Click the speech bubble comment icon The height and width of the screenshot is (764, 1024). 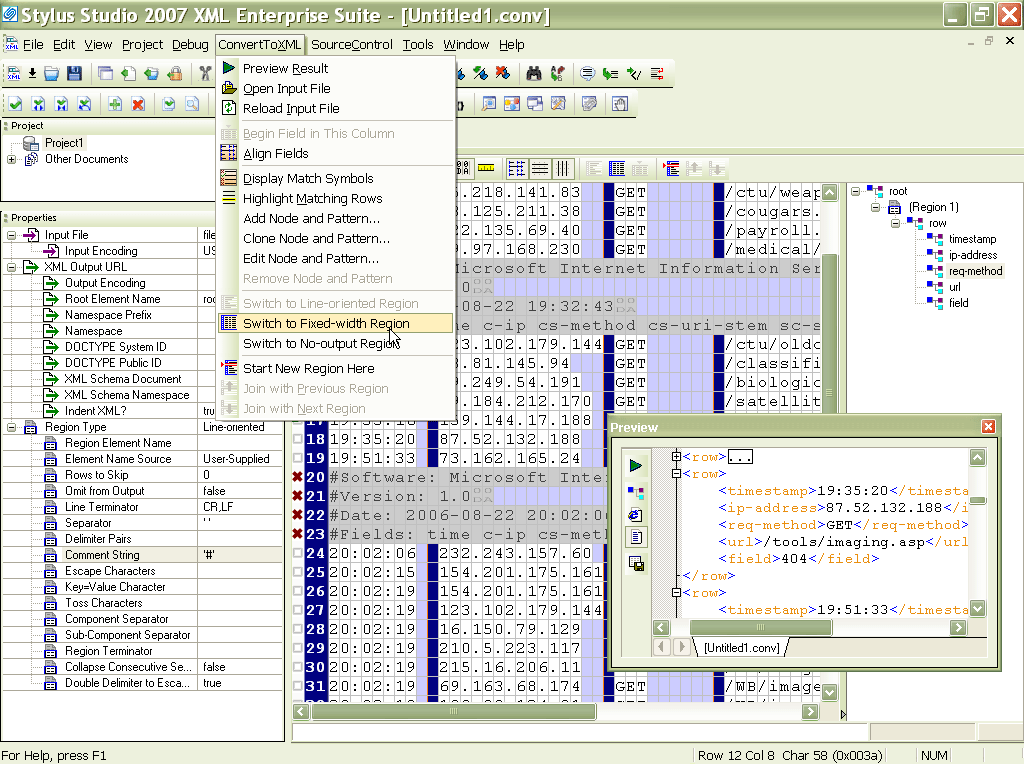pos(588,74)
